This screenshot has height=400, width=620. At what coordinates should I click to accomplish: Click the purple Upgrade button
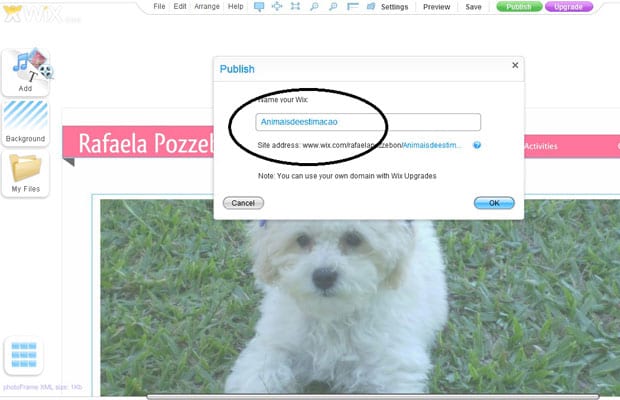click(x=569, y=6)
